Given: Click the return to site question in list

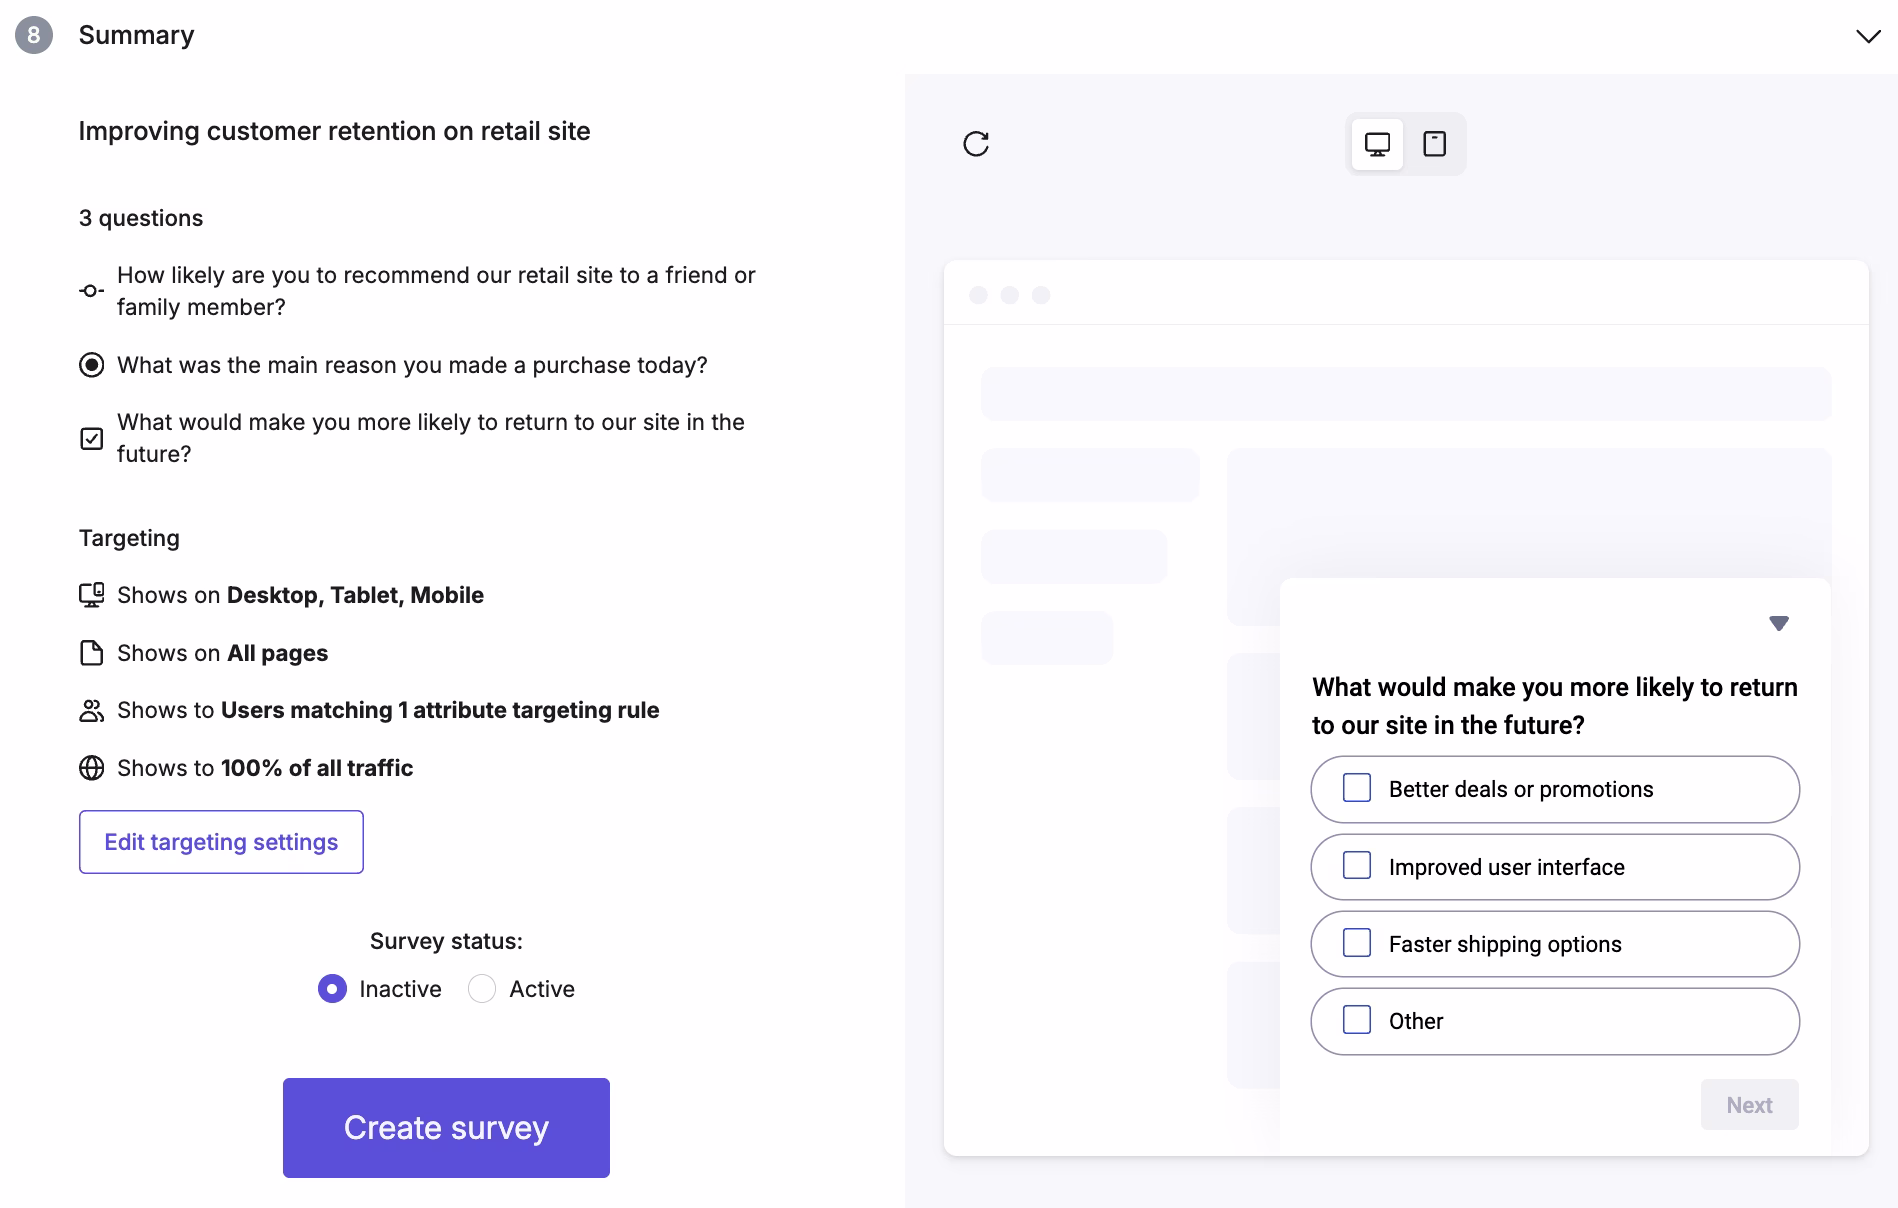Looking at the screenshot, I should click(x=431, y=438).
